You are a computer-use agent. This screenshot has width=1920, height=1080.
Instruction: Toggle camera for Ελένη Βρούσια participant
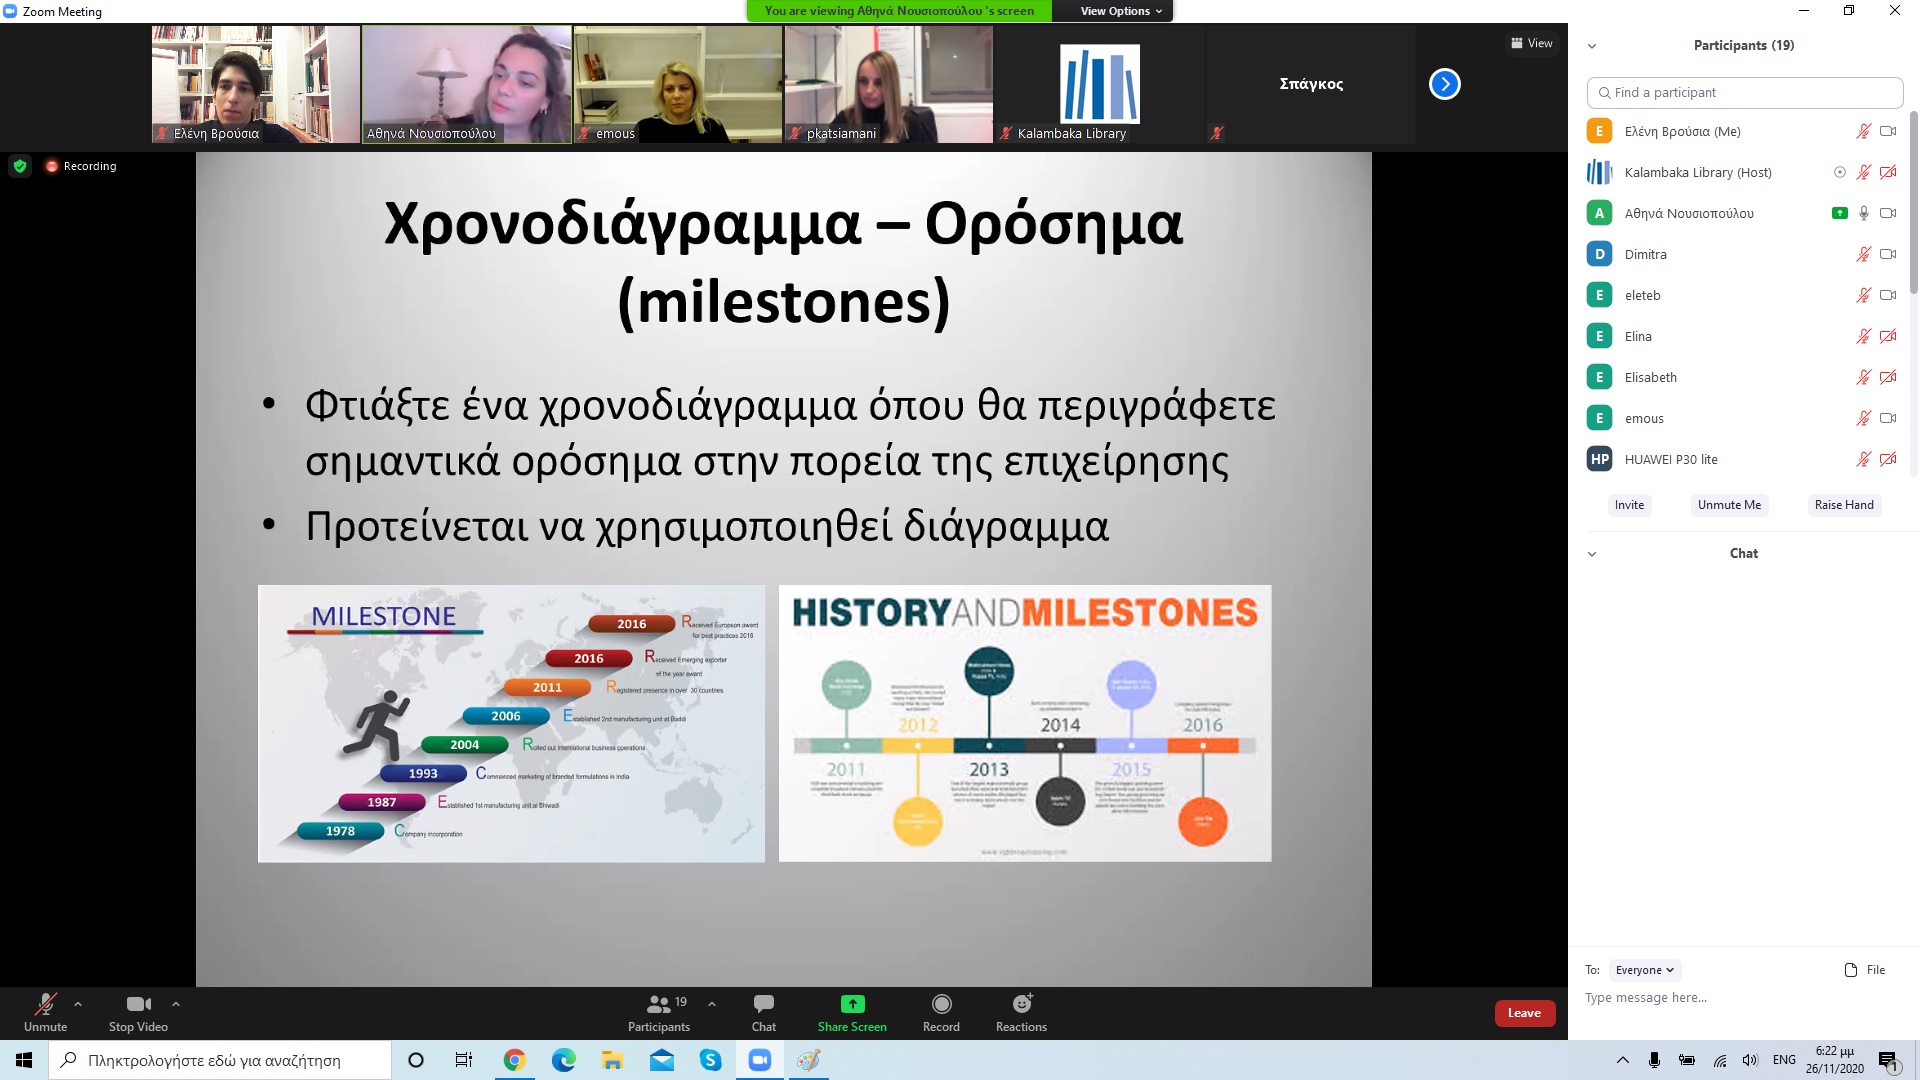1888,131
